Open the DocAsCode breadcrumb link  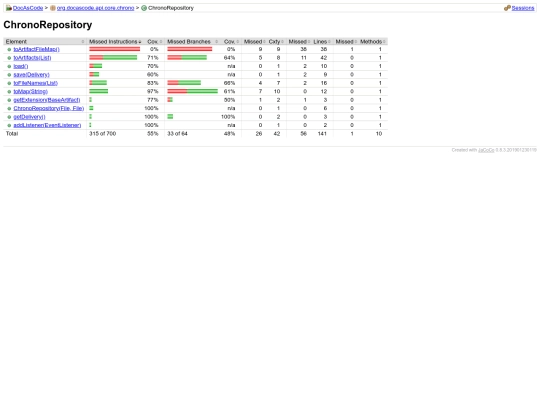[28, 8]
